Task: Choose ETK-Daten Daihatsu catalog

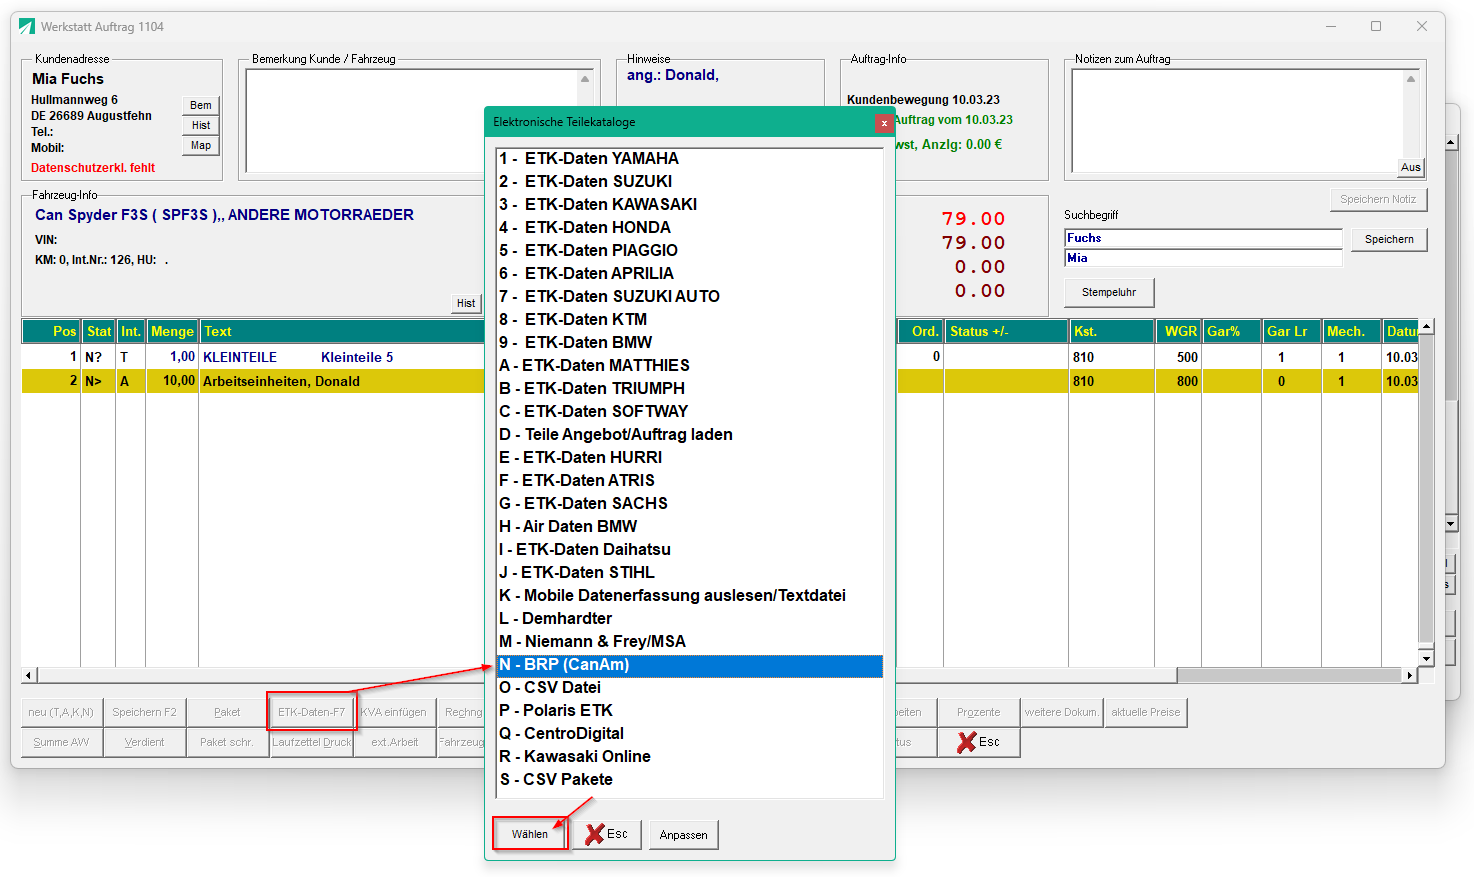Action: click(x=690, y=550)
